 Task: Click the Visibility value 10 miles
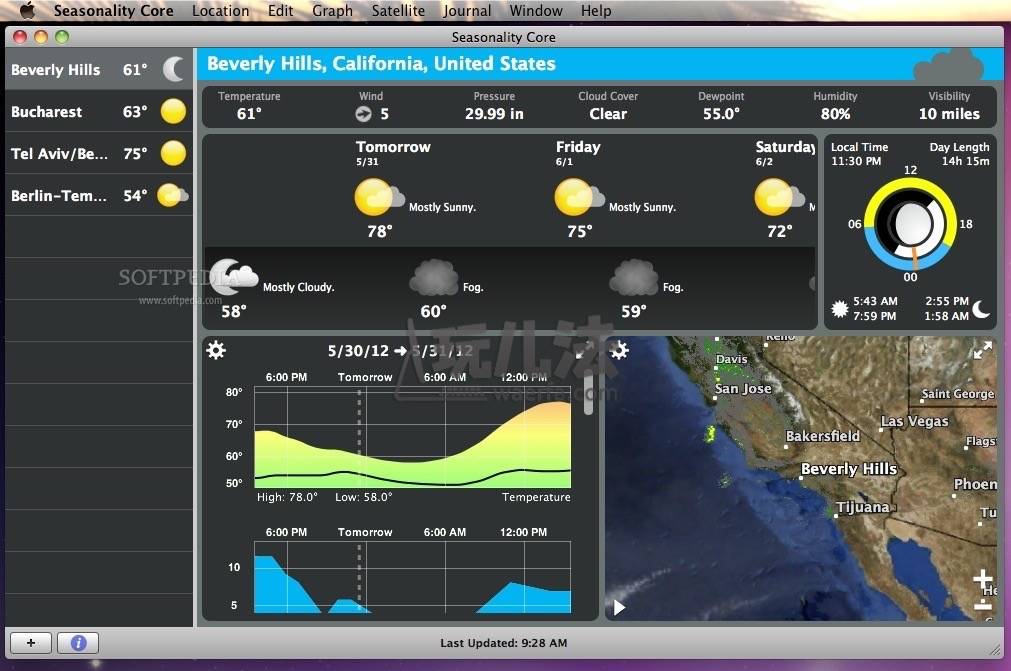pyautogui.click(x=949, y=114)
